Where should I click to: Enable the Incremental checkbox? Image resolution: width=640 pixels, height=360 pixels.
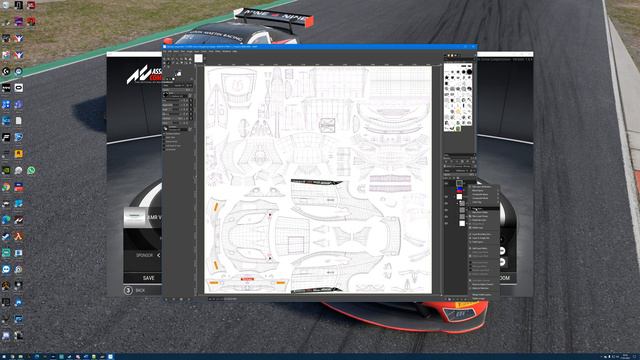click(164, 149)
